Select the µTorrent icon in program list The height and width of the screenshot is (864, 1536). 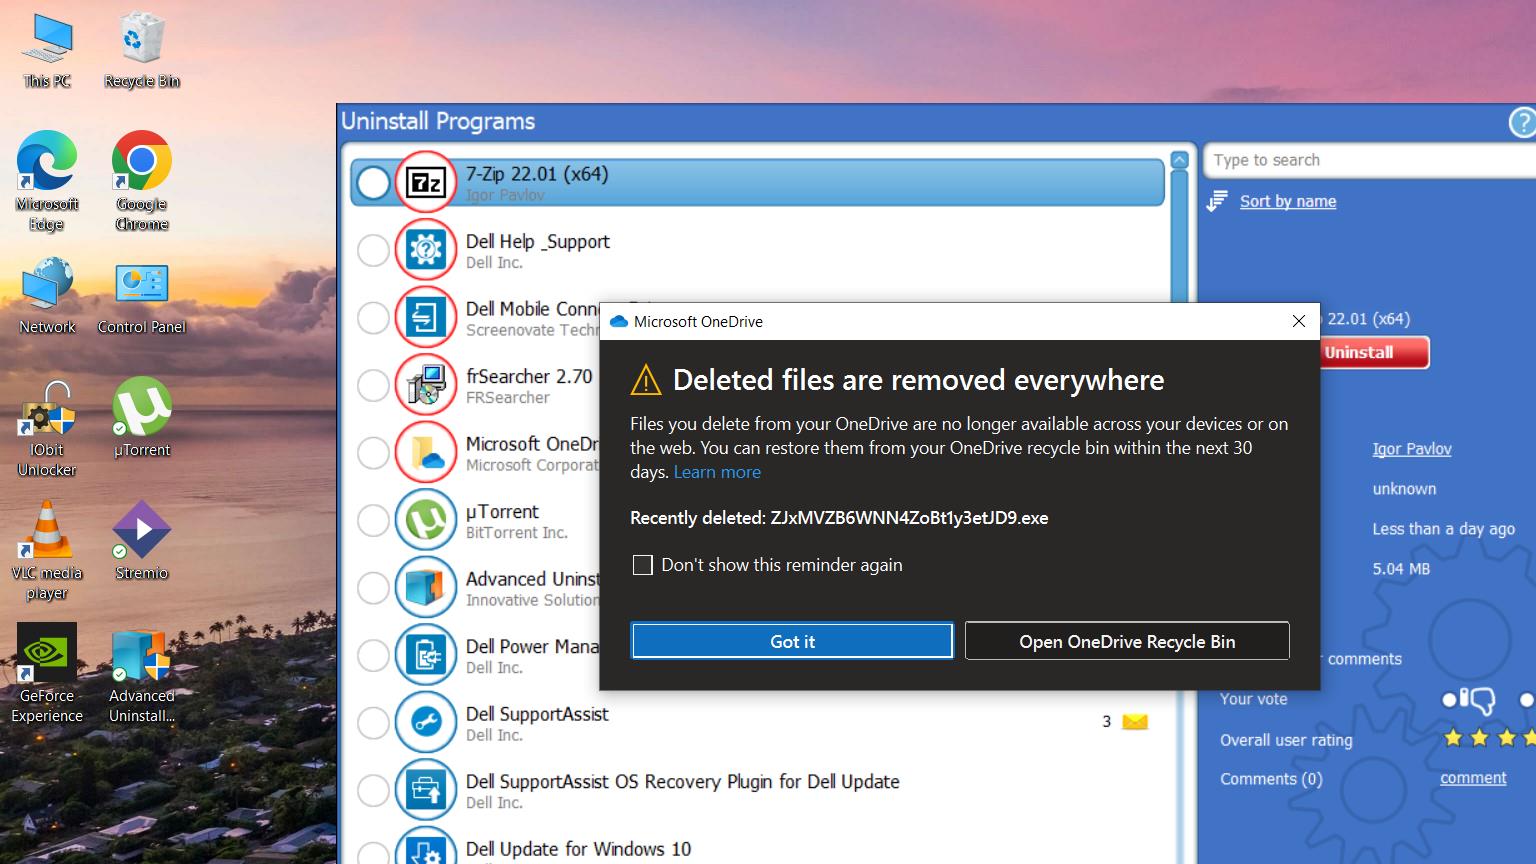pos(426,520)
